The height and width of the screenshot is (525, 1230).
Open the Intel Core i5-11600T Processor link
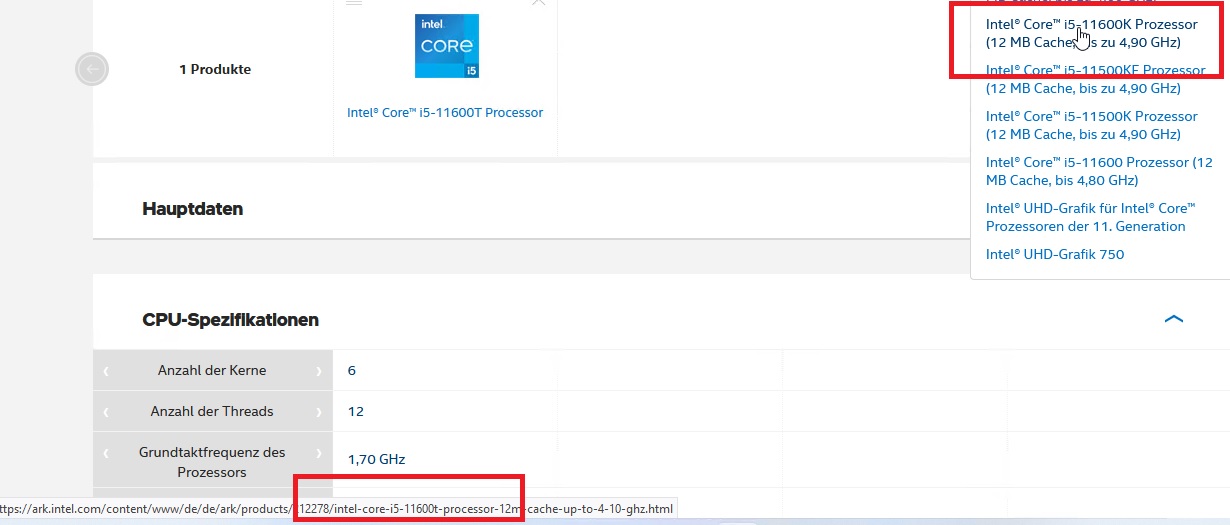[x=445, y=113]
